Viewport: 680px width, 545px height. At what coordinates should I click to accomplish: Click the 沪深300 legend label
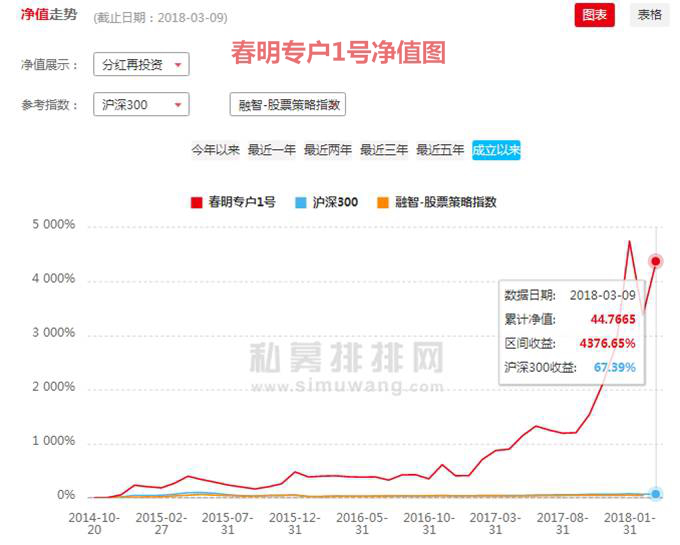click(x=335, y=202)
